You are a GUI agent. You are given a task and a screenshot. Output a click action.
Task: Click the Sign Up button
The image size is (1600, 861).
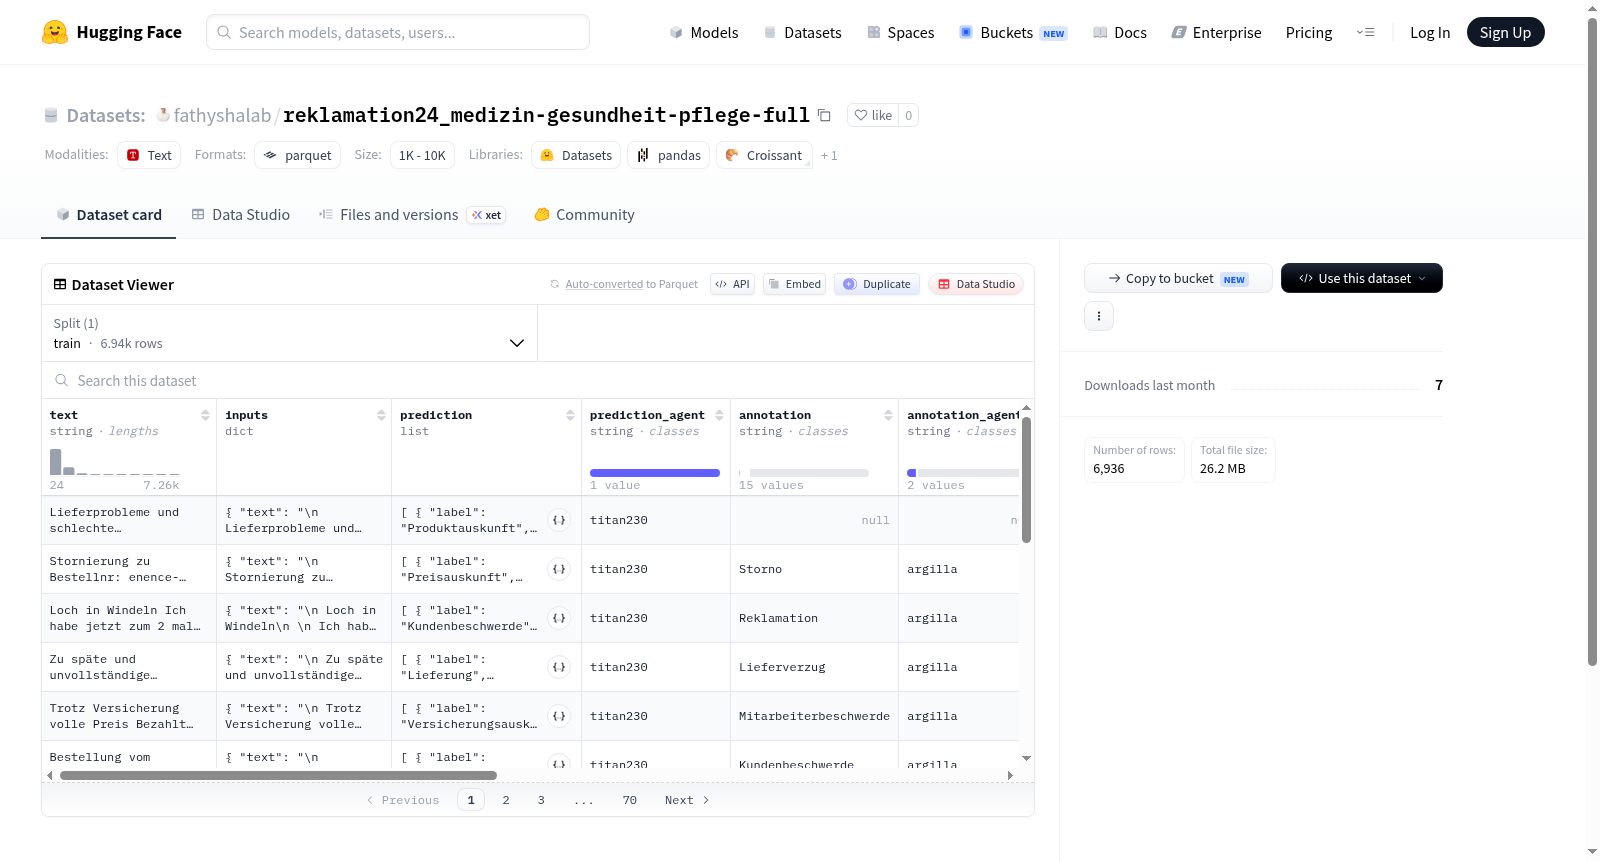tap(1505, 32)
